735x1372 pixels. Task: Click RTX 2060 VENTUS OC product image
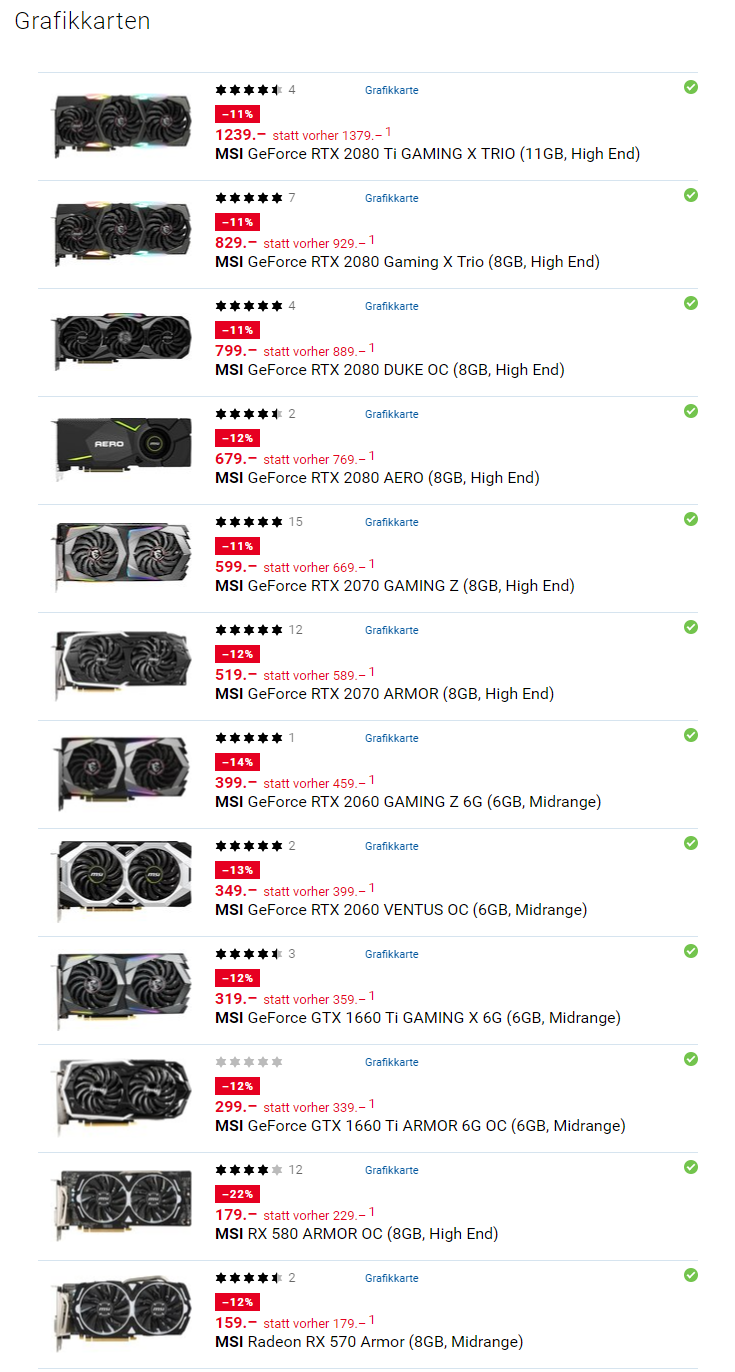(122, 875)
